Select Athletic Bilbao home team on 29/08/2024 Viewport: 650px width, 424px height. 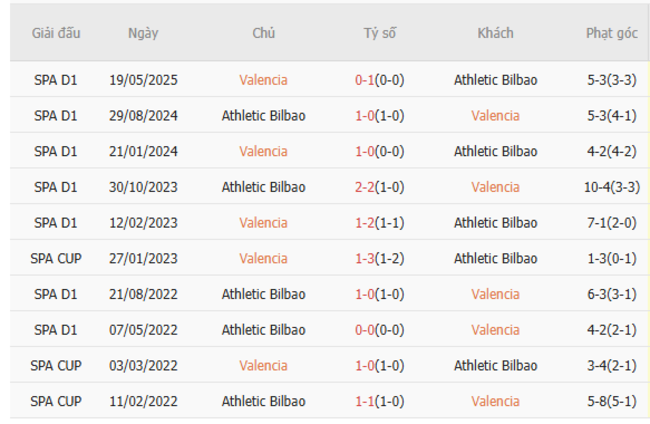coord(263,116)
